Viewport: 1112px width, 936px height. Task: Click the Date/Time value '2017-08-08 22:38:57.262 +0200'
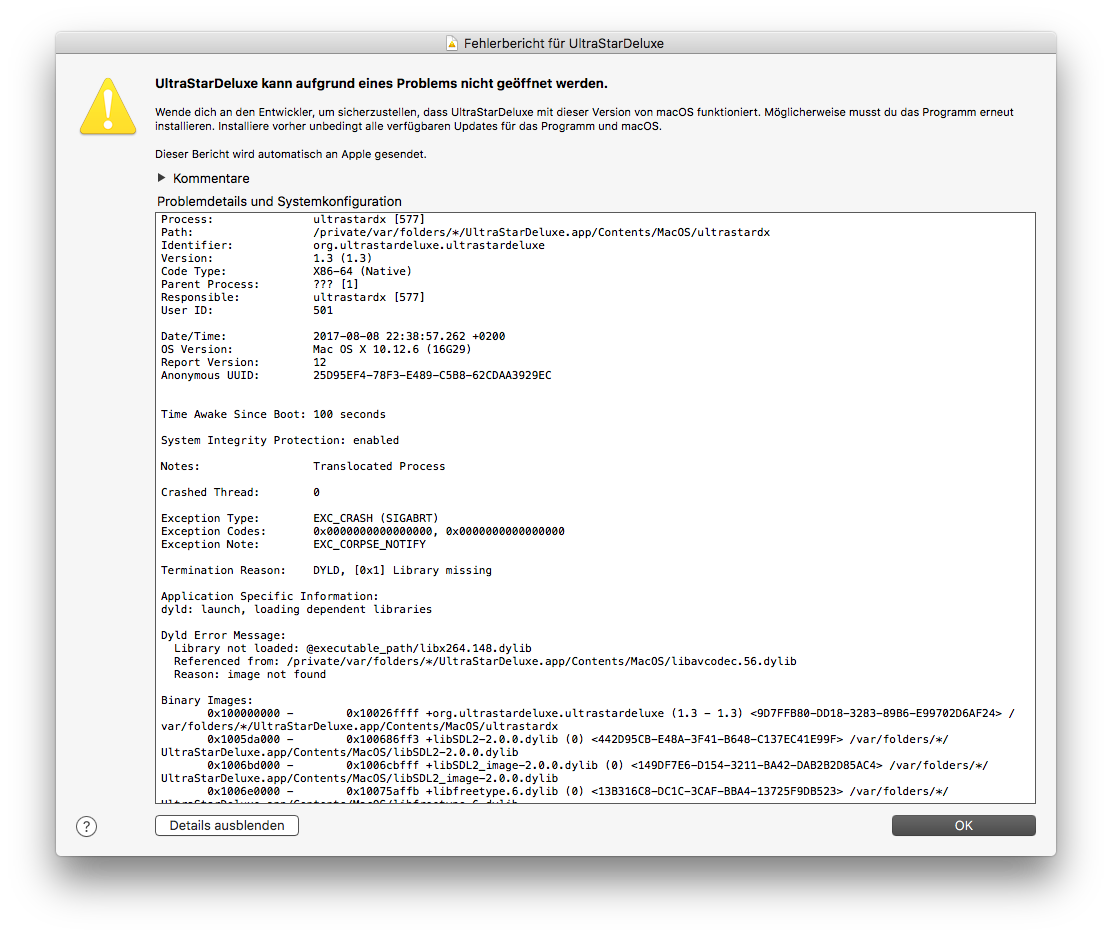click(x=409, y=336)
